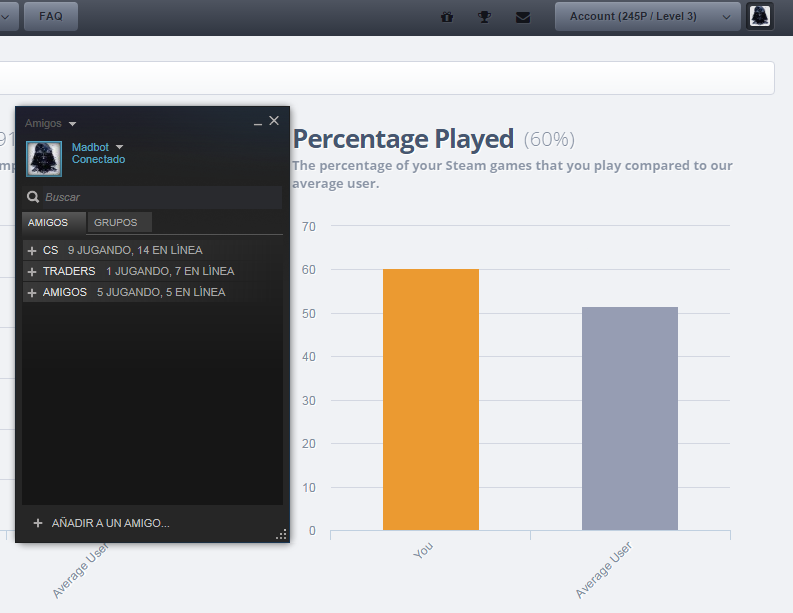Close the Amigos friends window
The image size is (793, 613).
274,121
